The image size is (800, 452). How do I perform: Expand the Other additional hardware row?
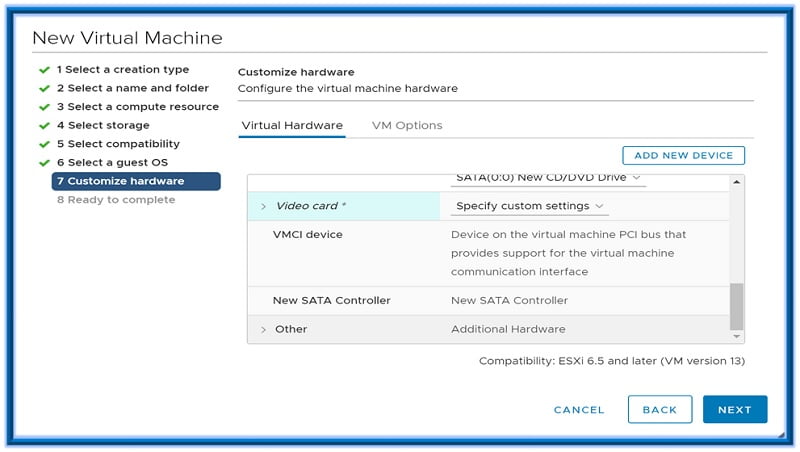(x=263, y=329)
